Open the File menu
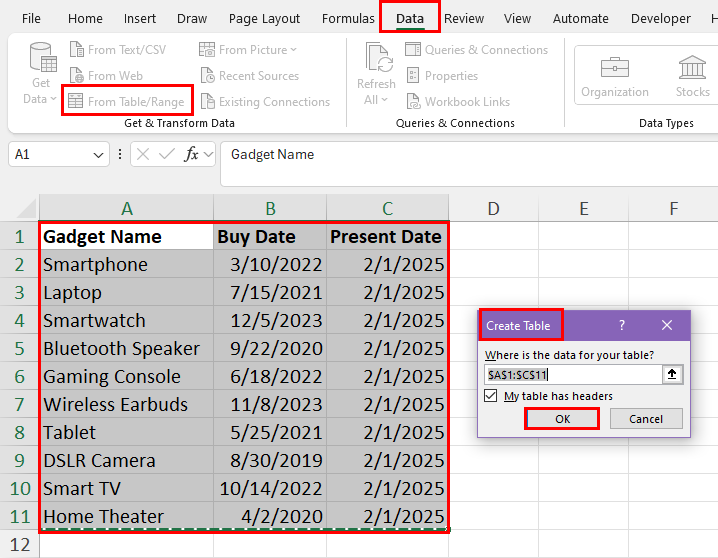 [x=31, y=18]
